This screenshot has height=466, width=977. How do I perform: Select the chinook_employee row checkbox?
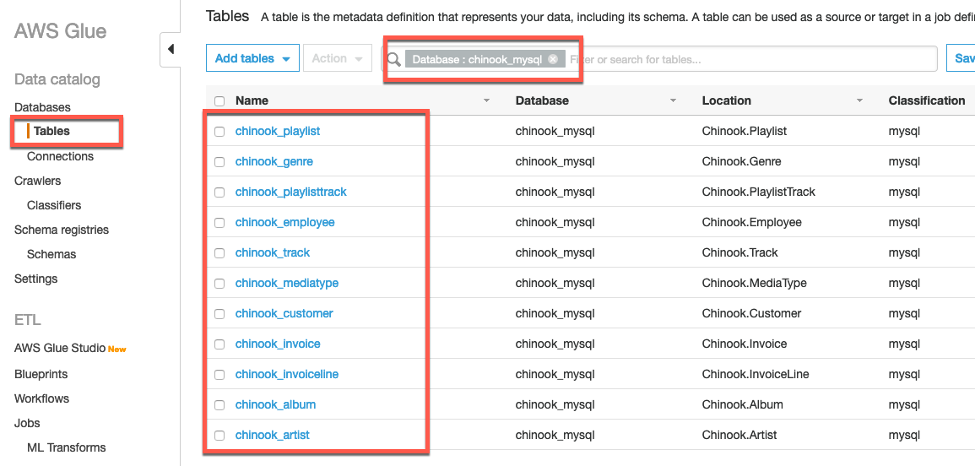tap(219, 222)
